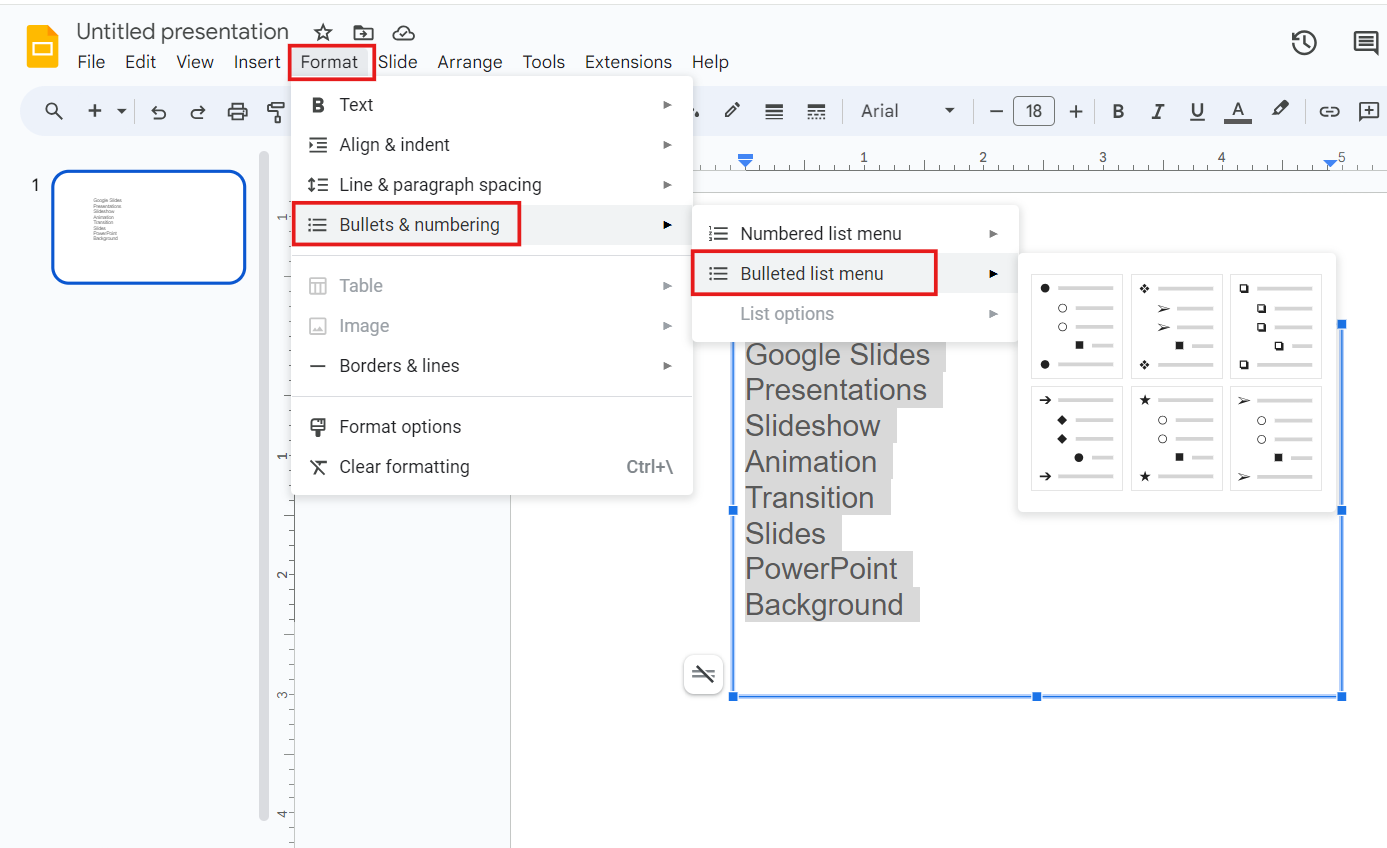Screen dimensions: 1387x848
Task: Pick the arrow, diamond, disc bullet style
Action: click(1077, 438)
